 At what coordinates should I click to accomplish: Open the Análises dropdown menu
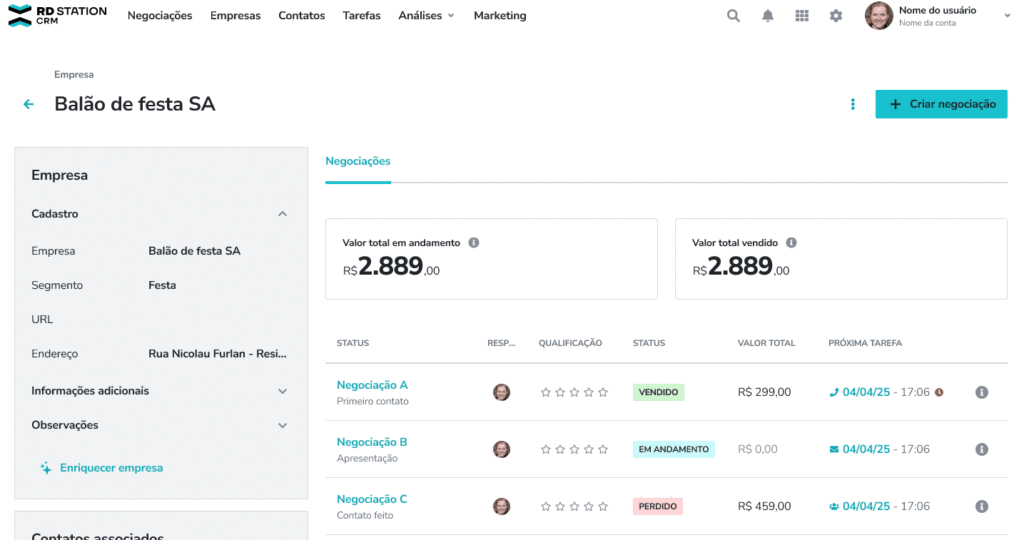click(x=426, y=16)
